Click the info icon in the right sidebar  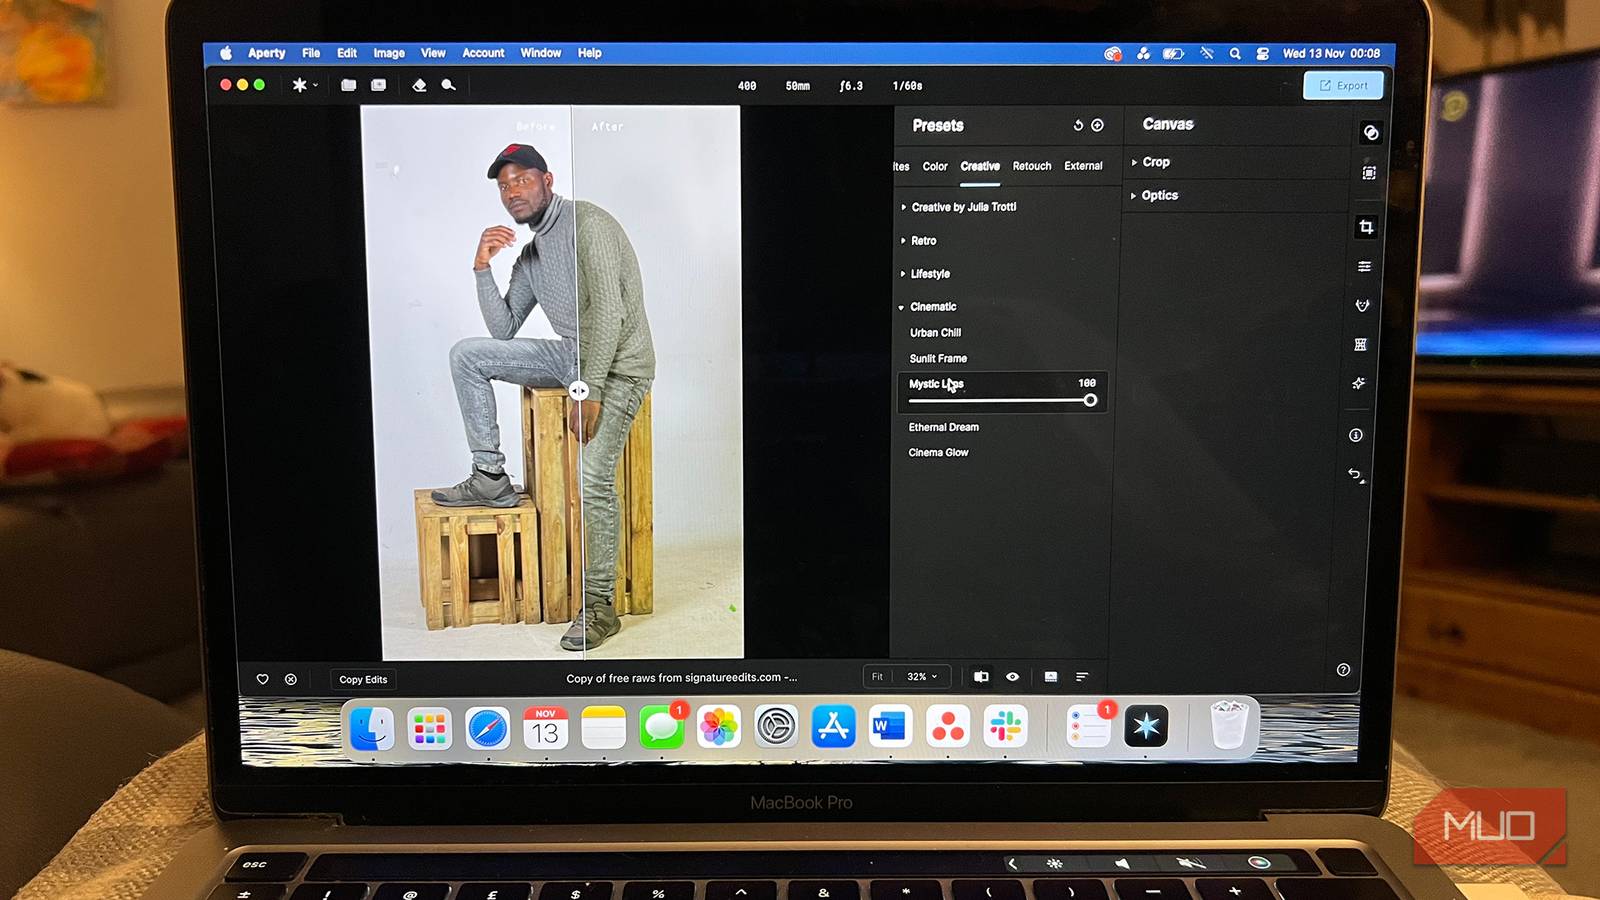pos(1355,435)
